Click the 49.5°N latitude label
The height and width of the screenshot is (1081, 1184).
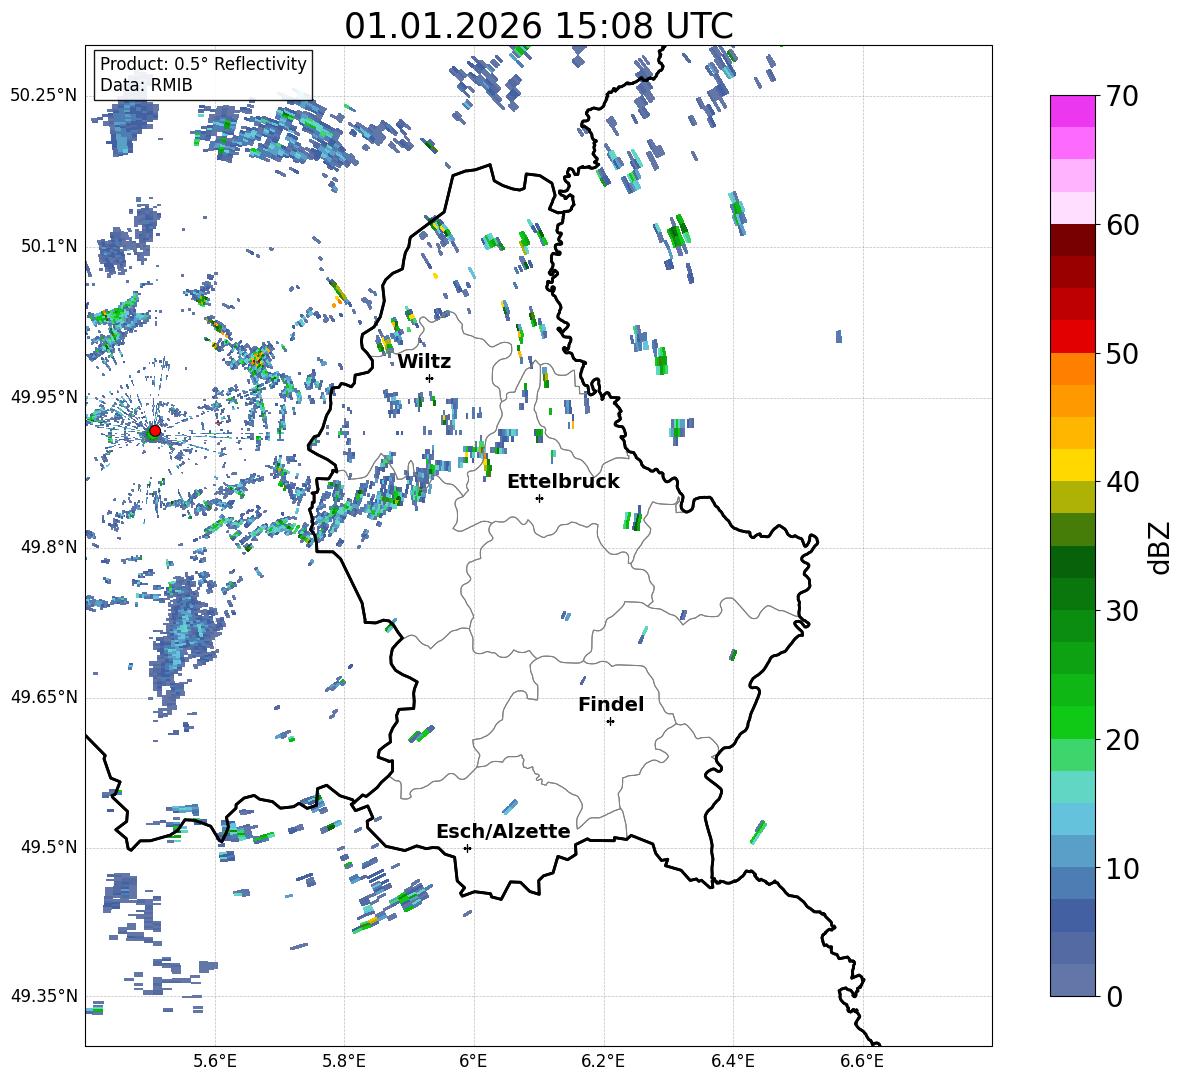pyautogui.click(x=49, y=847)
